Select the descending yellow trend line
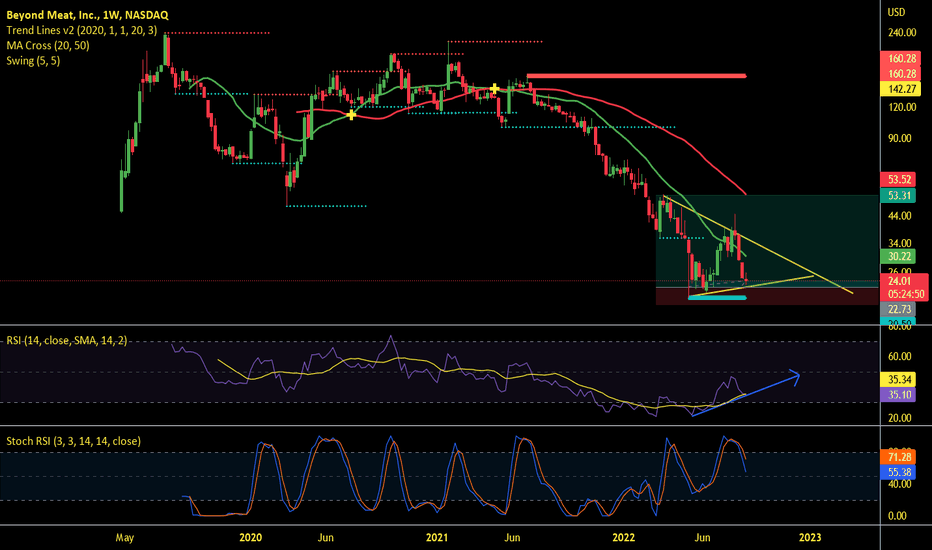 pyautogui.click(x=758, y=244)
